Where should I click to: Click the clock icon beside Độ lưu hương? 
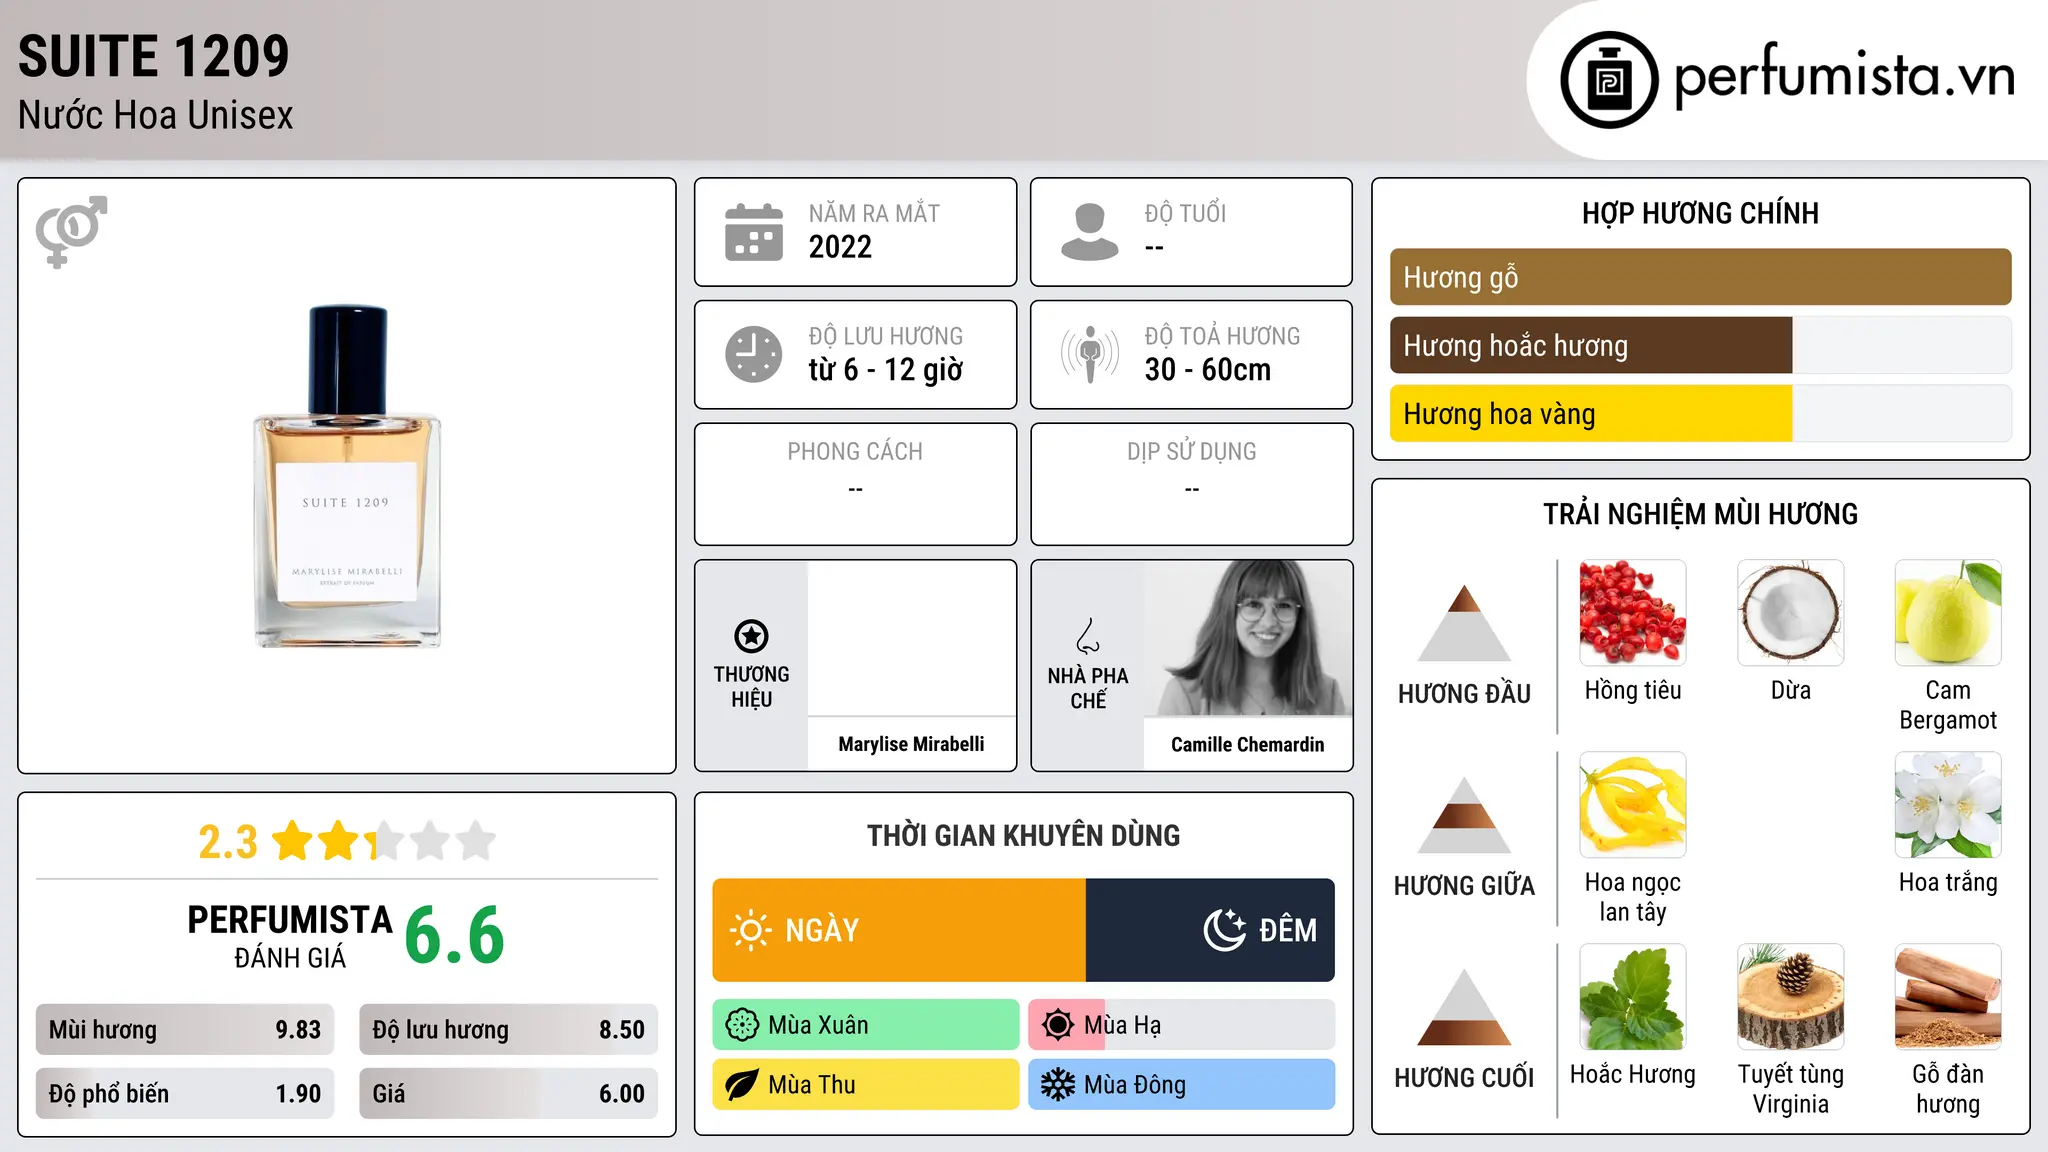(x=754, y=354)
